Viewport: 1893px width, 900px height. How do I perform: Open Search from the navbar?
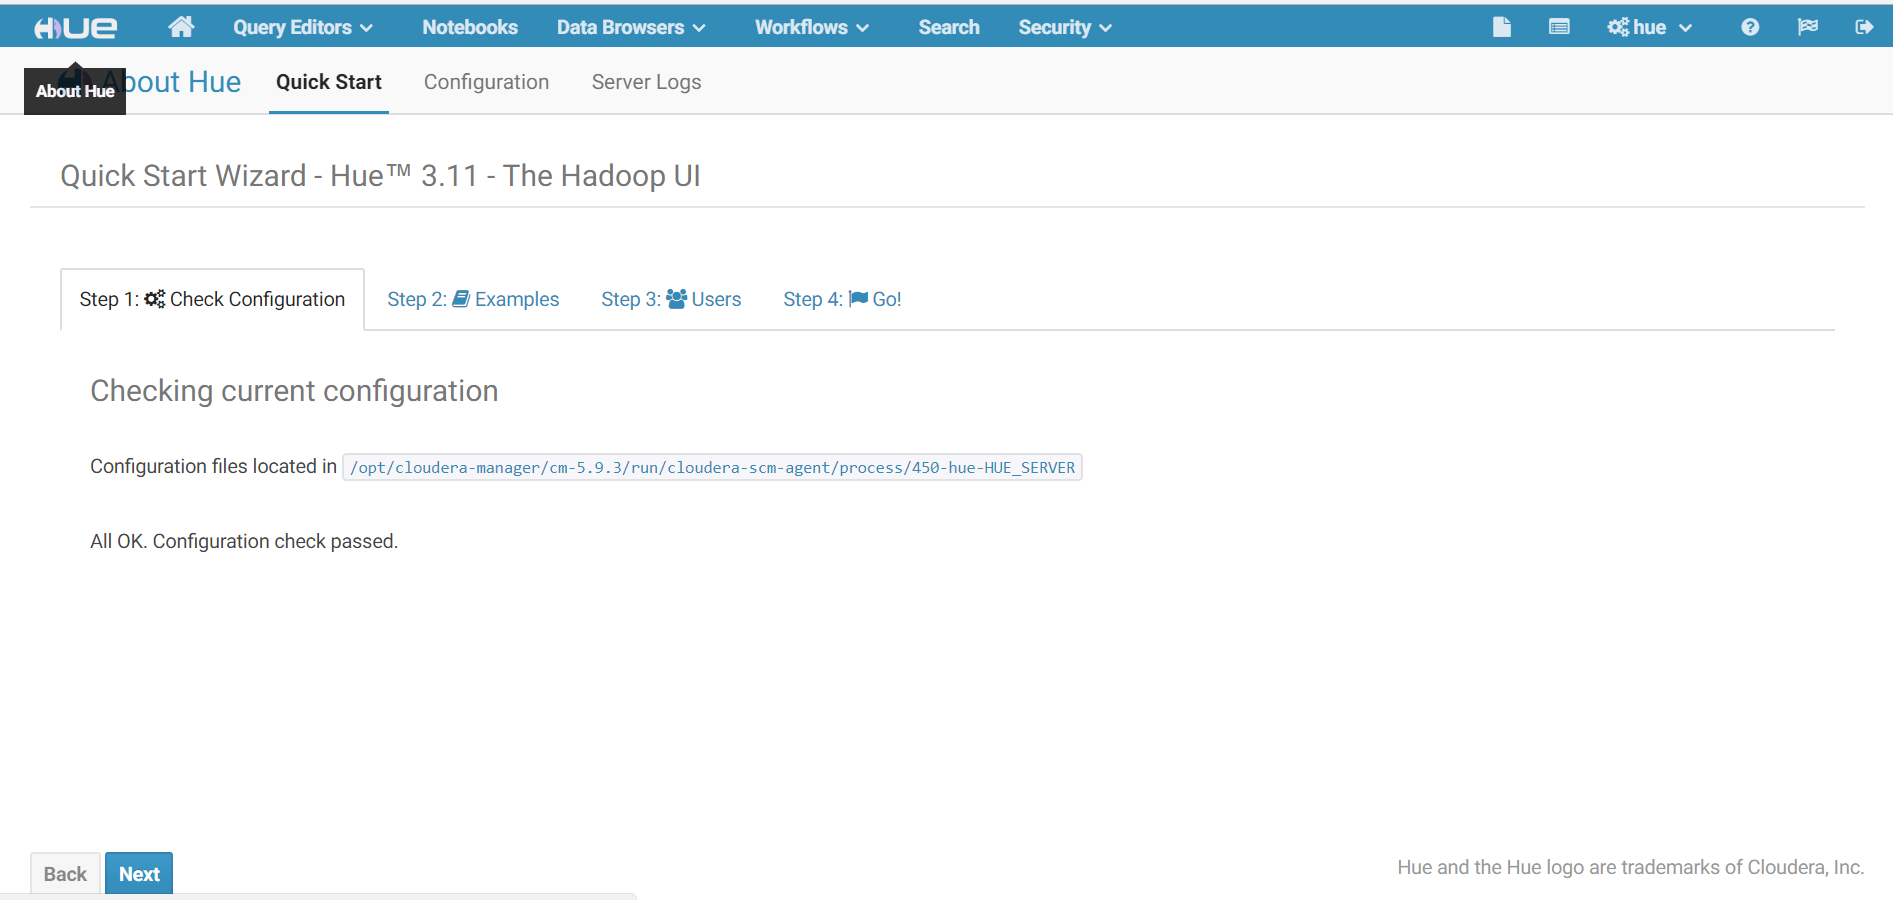(949, 27)
